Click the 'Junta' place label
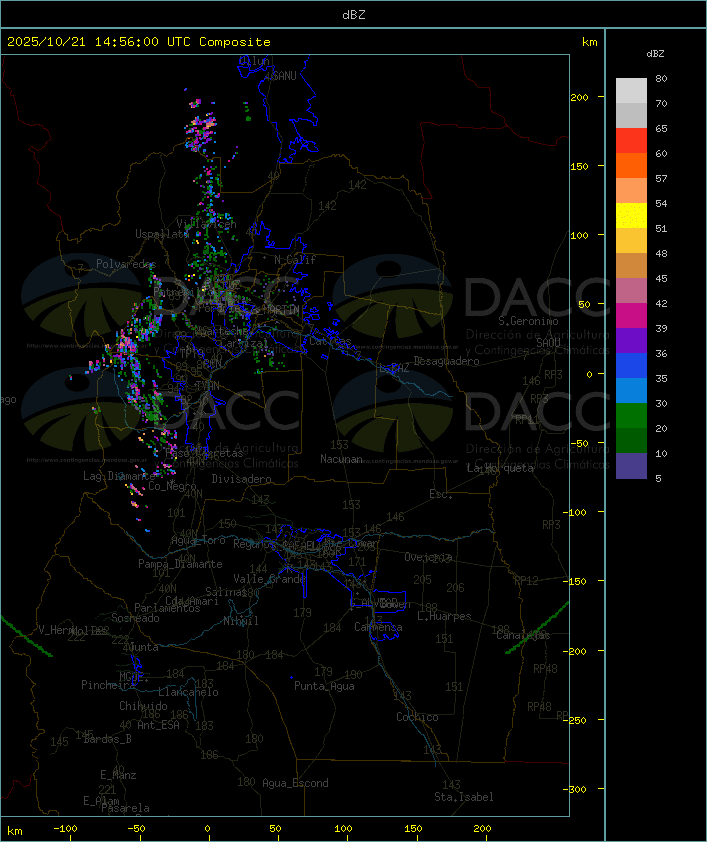The height and width of the screenshot is (842, 707). [x=144, y=648]
